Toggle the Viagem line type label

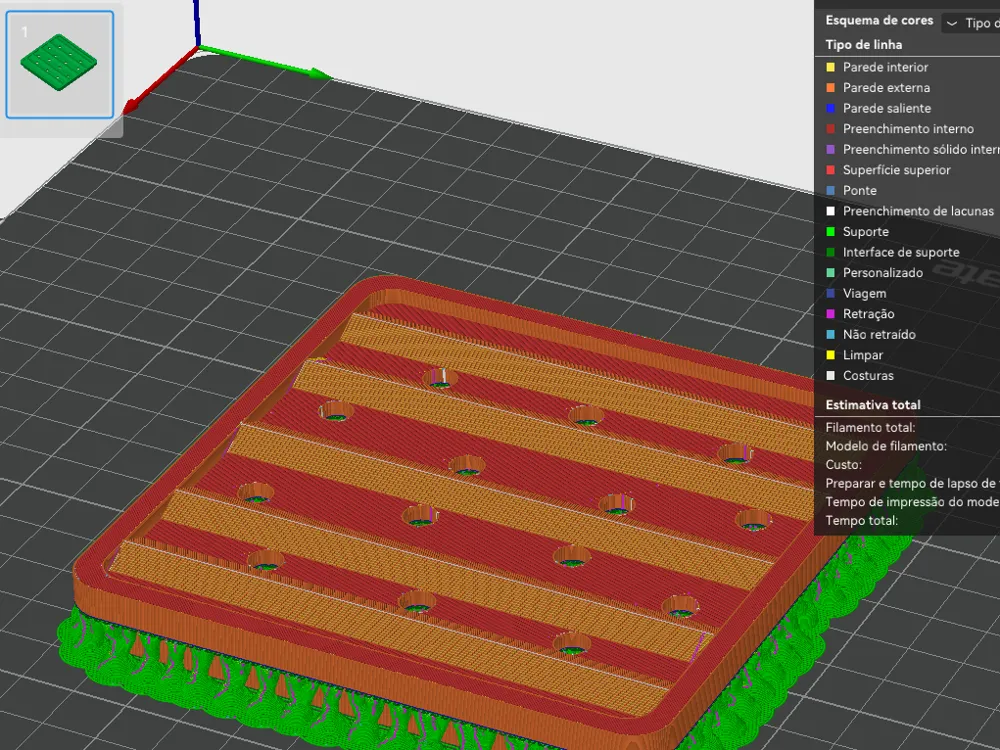[x=864, y=293]
